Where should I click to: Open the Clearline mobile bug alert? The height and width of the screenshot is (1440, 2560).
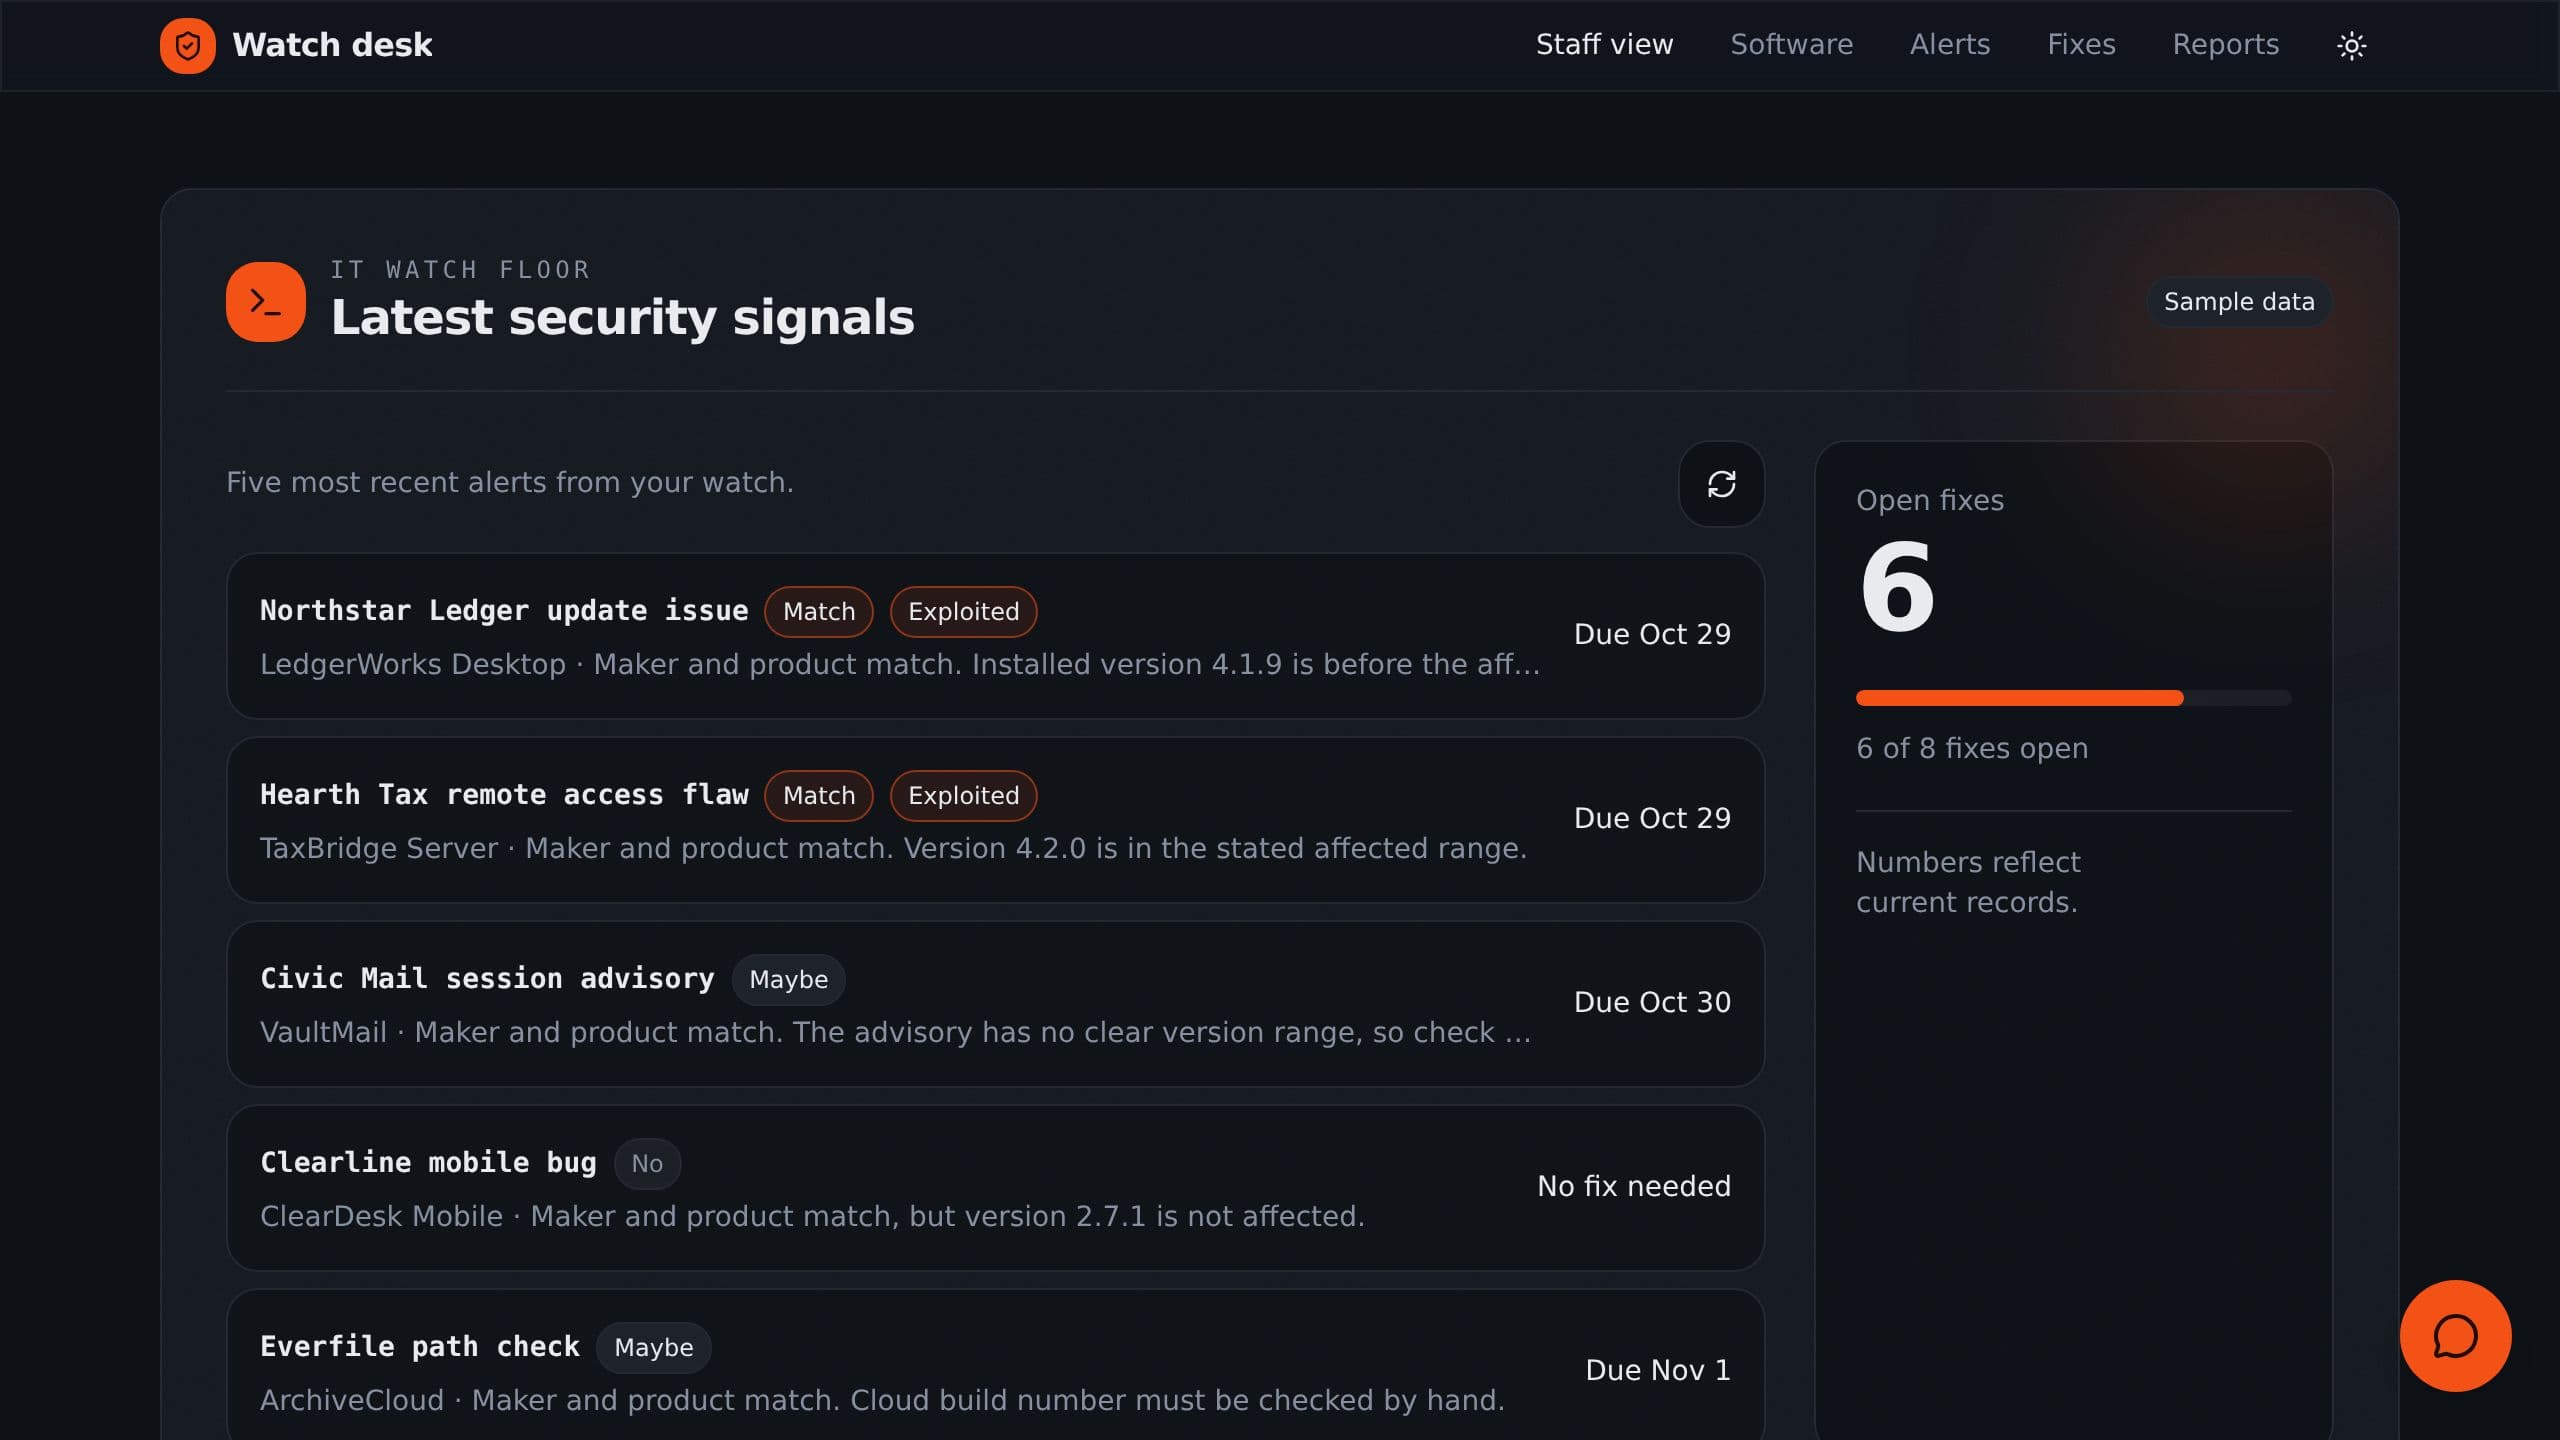[x=995, y=1188]
